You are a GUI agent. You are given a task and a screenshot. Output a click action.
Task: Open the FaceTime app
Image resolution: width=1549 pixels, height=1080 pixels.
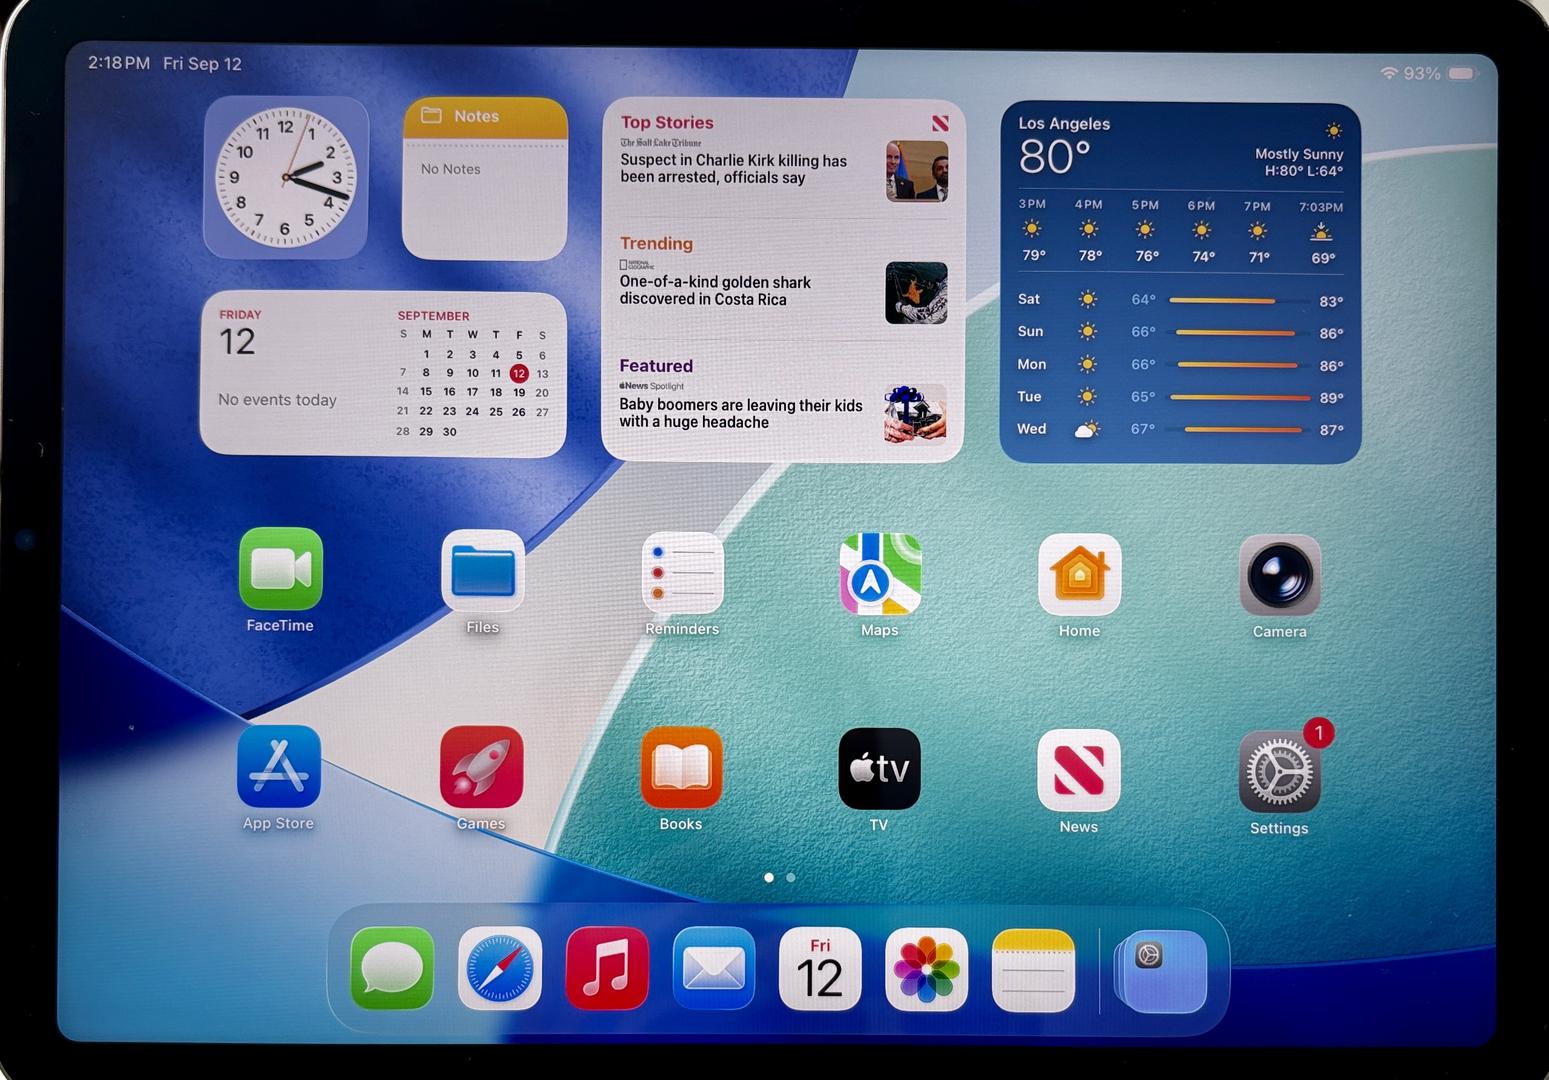click(281, 569)
